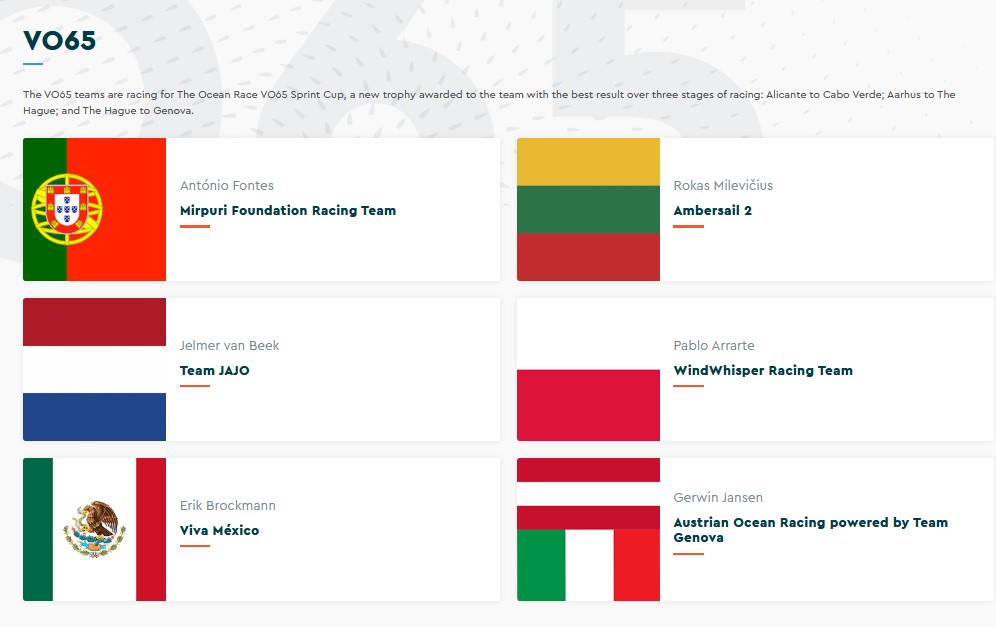Select skipper Erik Brockmann
This screenshot has height=627, width=996.
pos(228,505)
